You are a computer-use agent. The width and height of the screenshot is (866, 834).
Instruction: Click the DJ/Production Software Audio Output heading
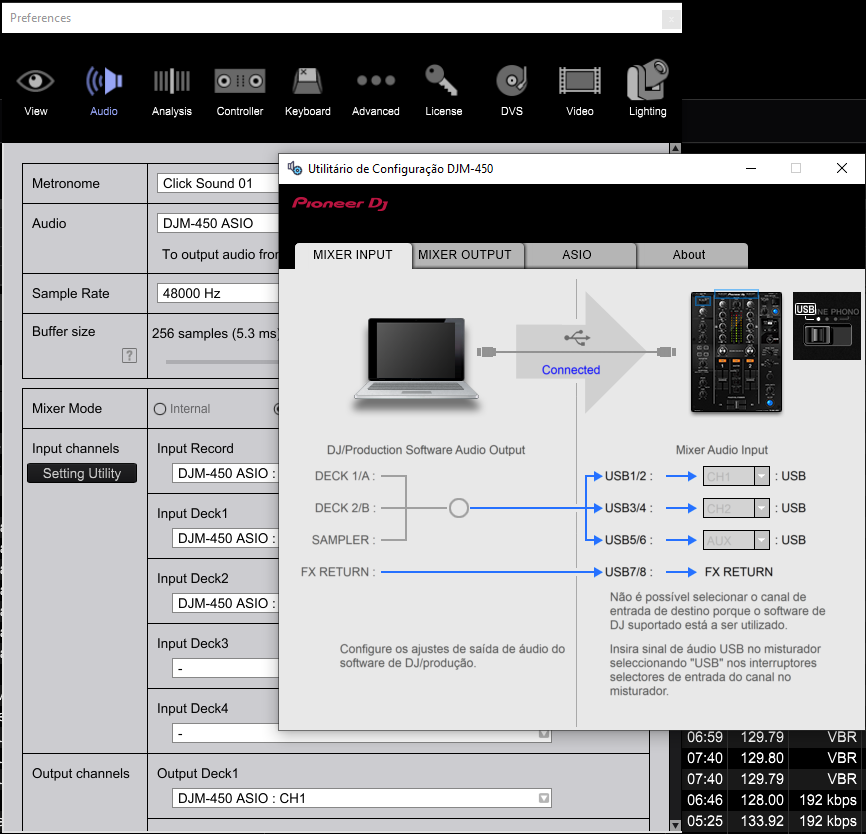pyautogui.click(x=426, y=450)
